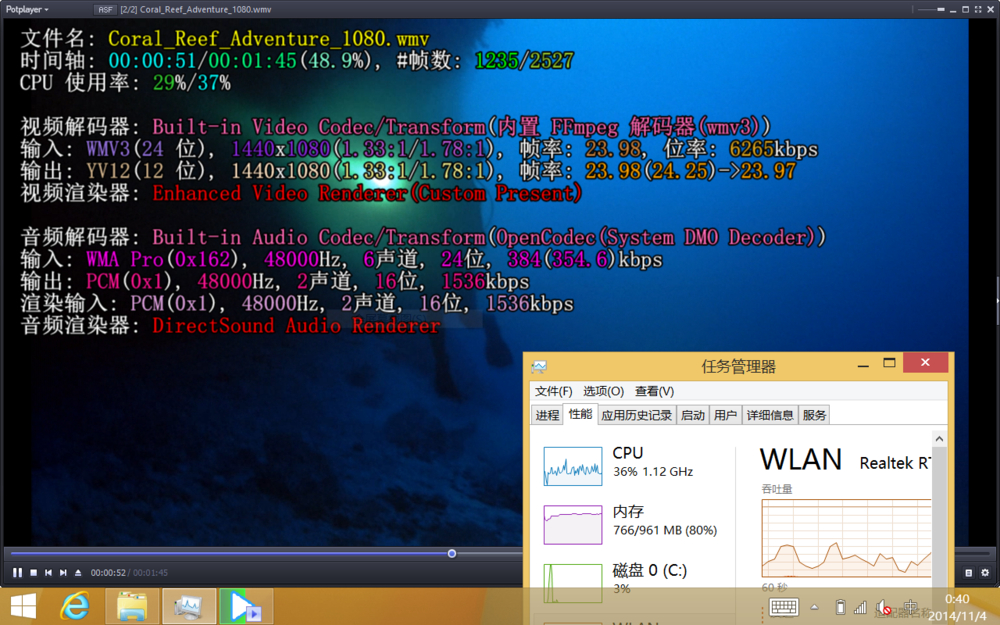Open File Explorer from the taskbar
1000x625 pixels.
(132, 606)
